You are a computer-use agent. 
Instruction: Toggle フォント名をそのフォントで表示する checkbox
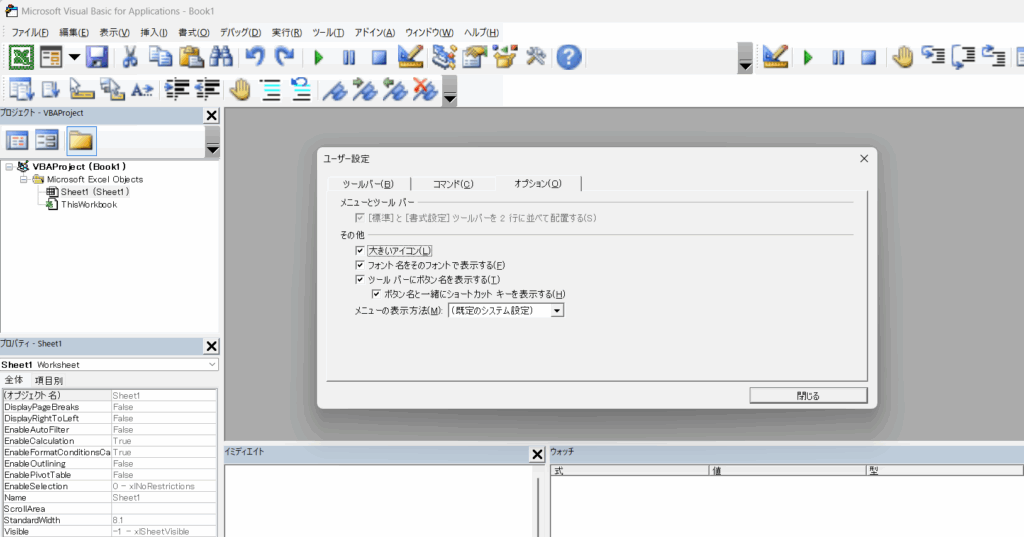[360, 265]
